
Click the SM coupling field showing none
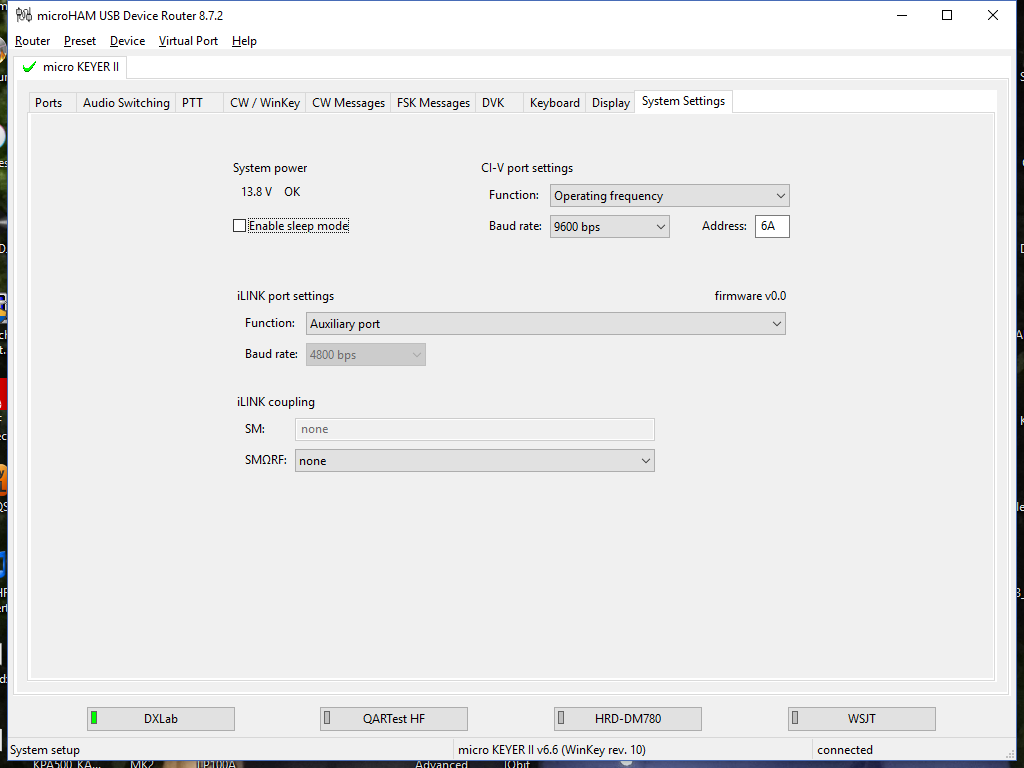pyautogui.click(x=474, y=428)
